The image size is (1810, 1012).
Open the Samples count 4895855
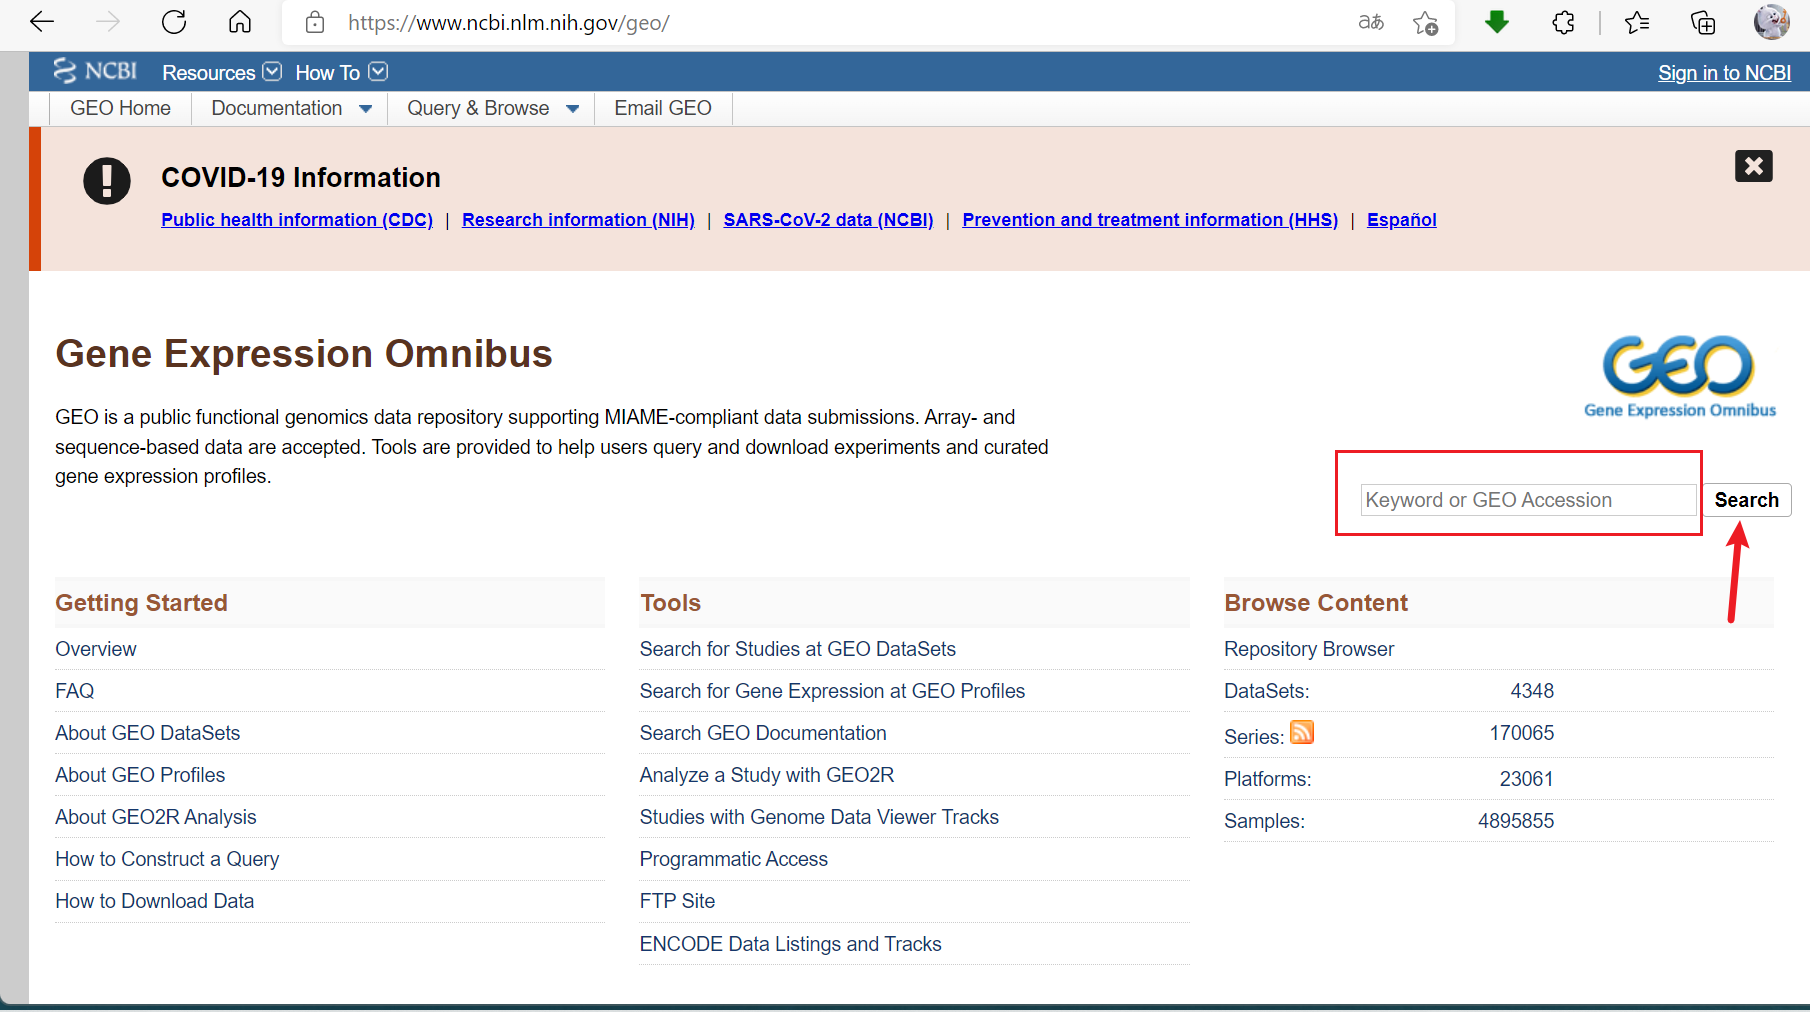[x=1516, y=821]
